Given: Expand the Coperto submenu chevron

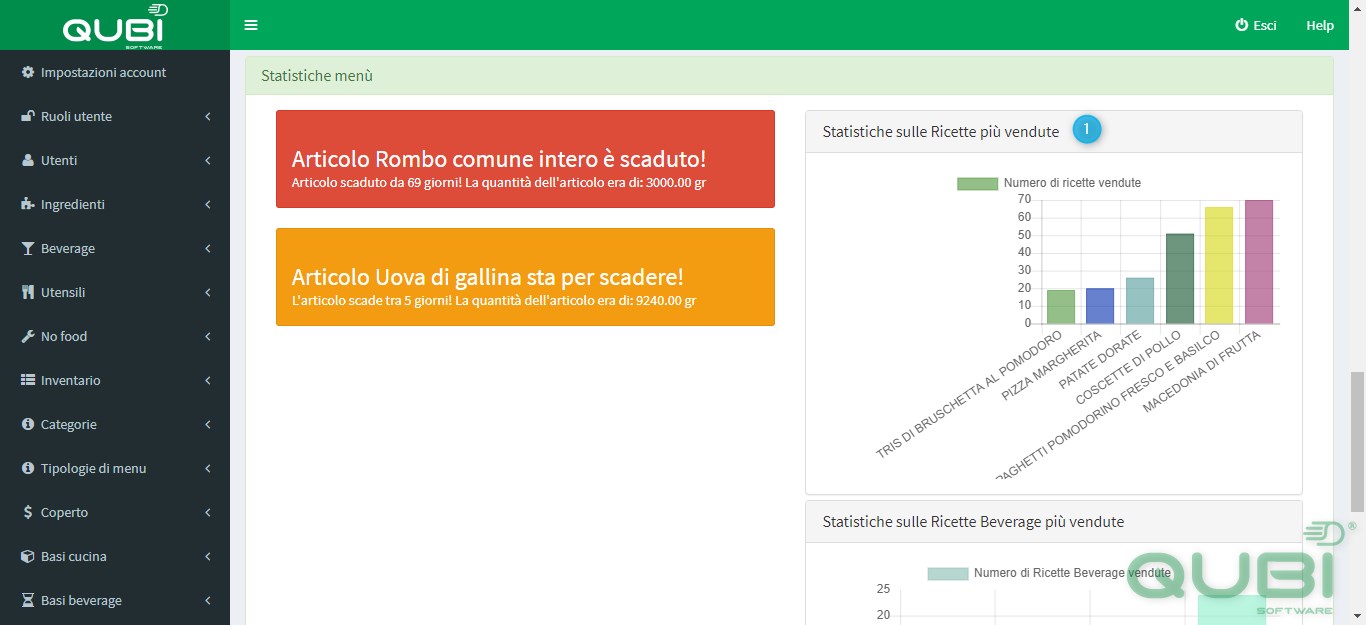Looking at the screenshot, I should tap(208, 513).
